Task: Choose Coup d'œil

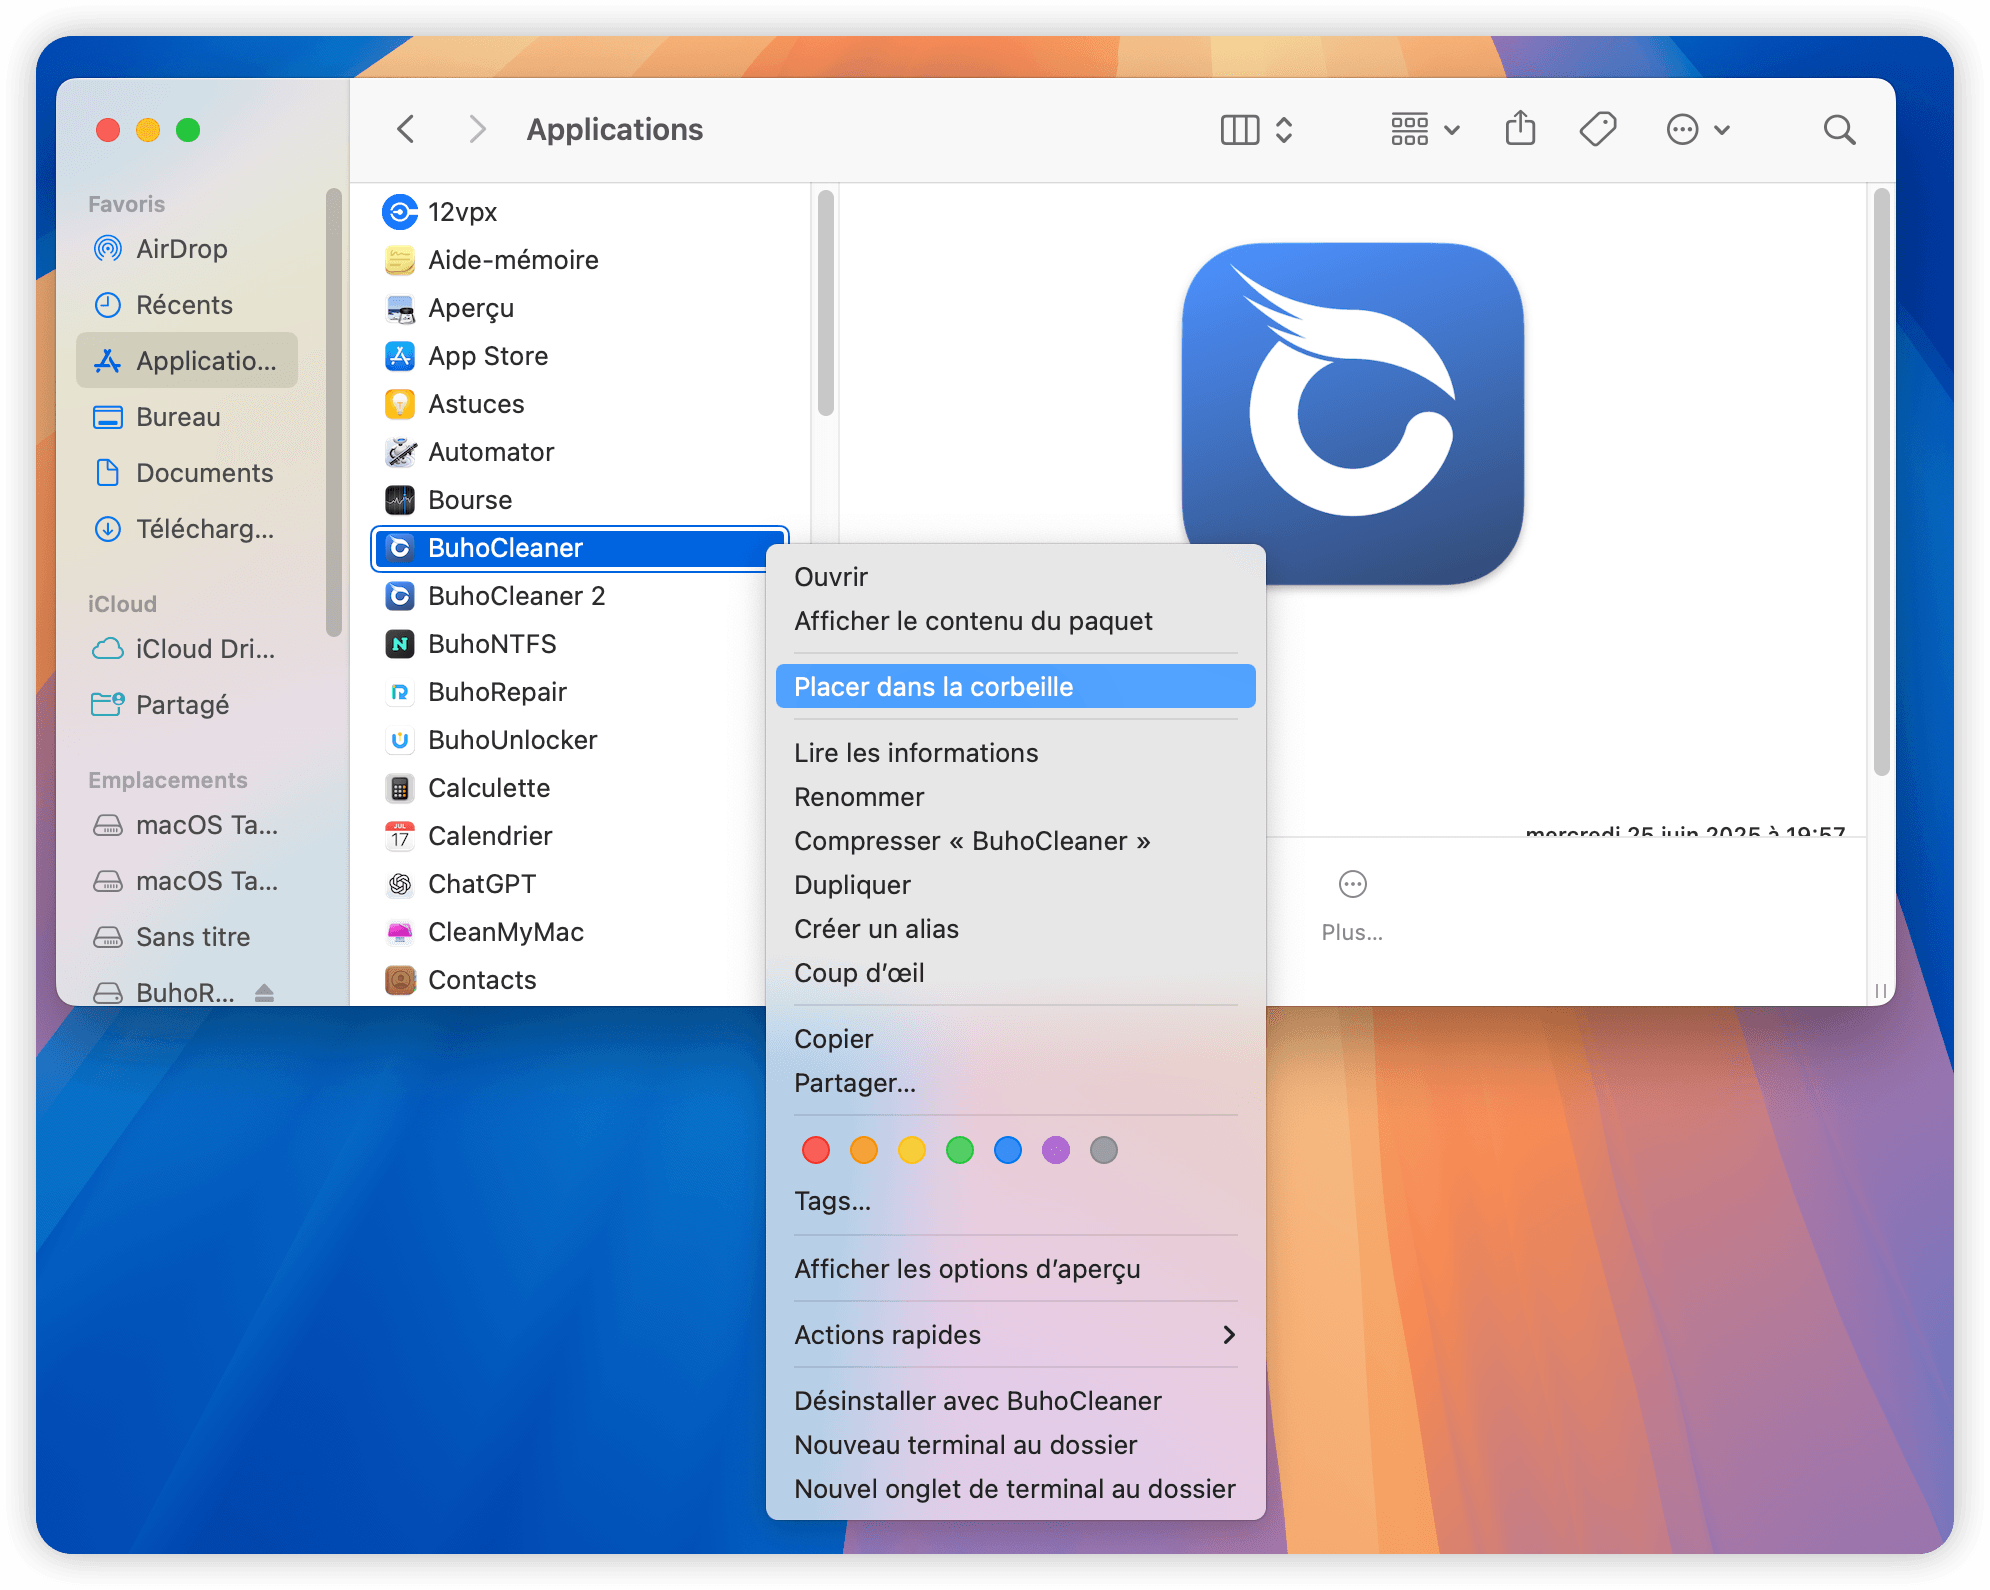Action: tap(1015, 973)
